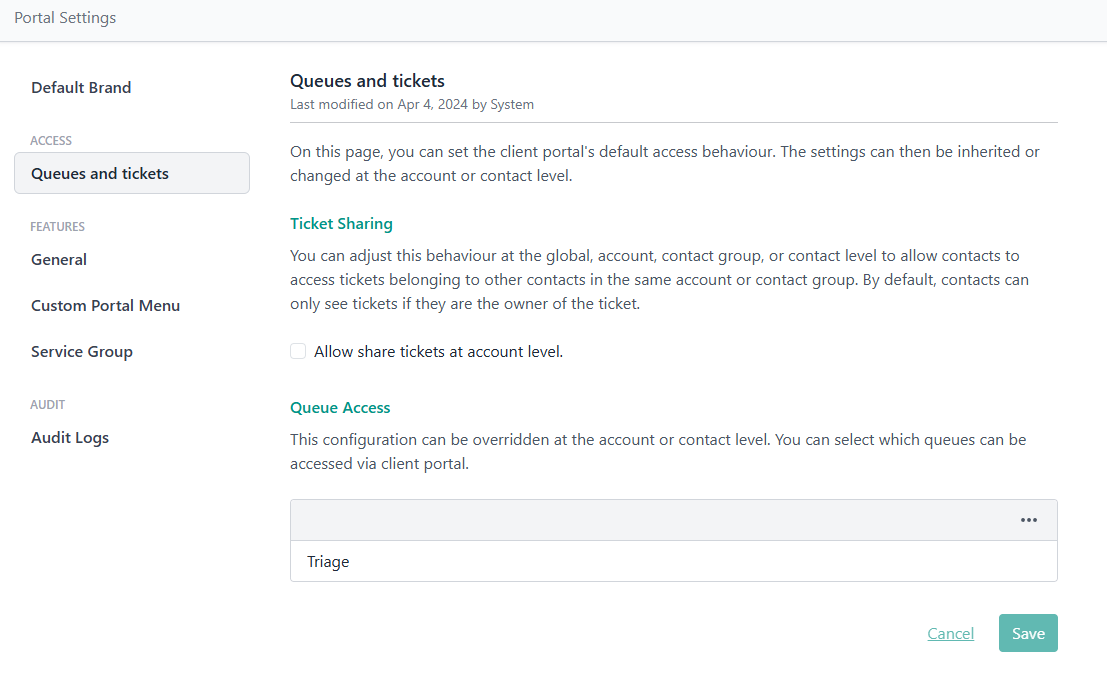The width and height of the screenshot is (1107, 695).
Task: Open the ellipsis menu in Queue Access table
Action: (1028, 520)
